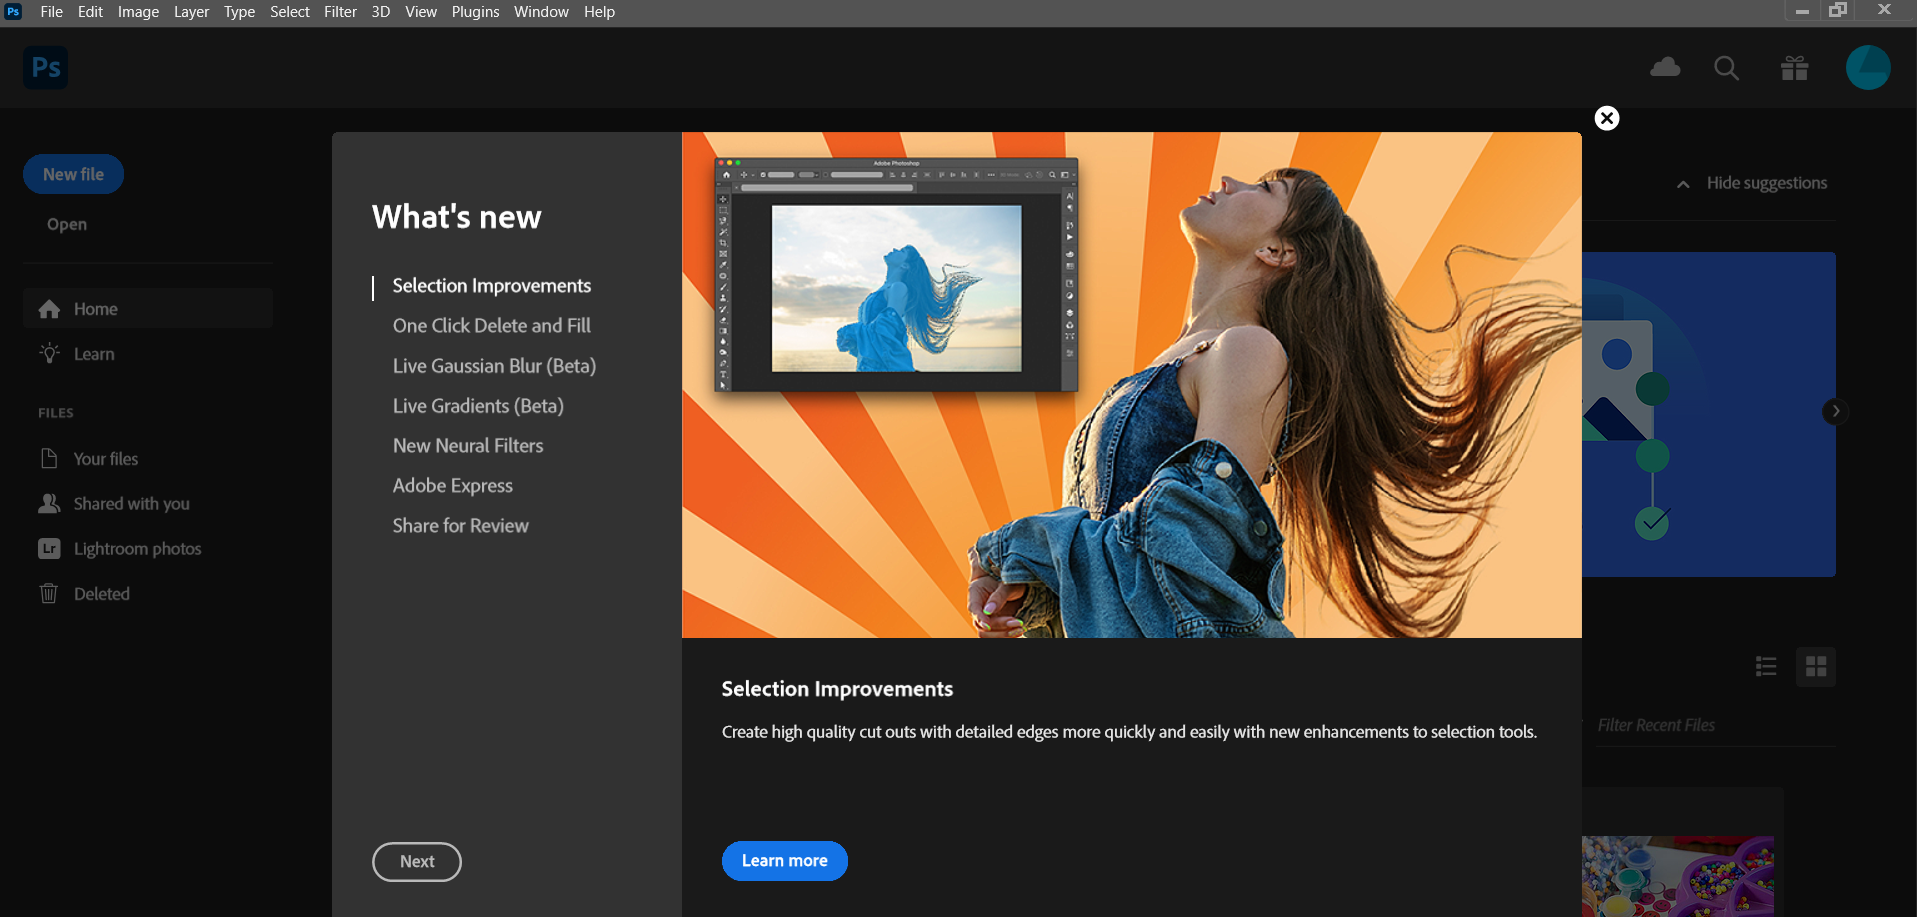
Task: Switch to grid view of recent files
Action: 1816,667
